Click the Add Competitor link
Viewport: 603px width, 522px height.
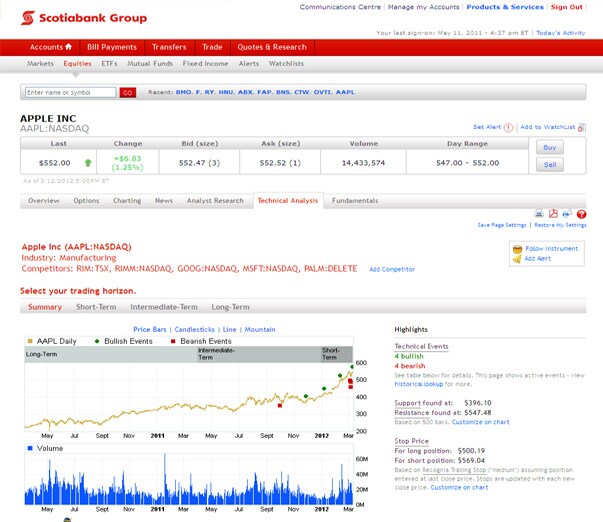(392, 269)
